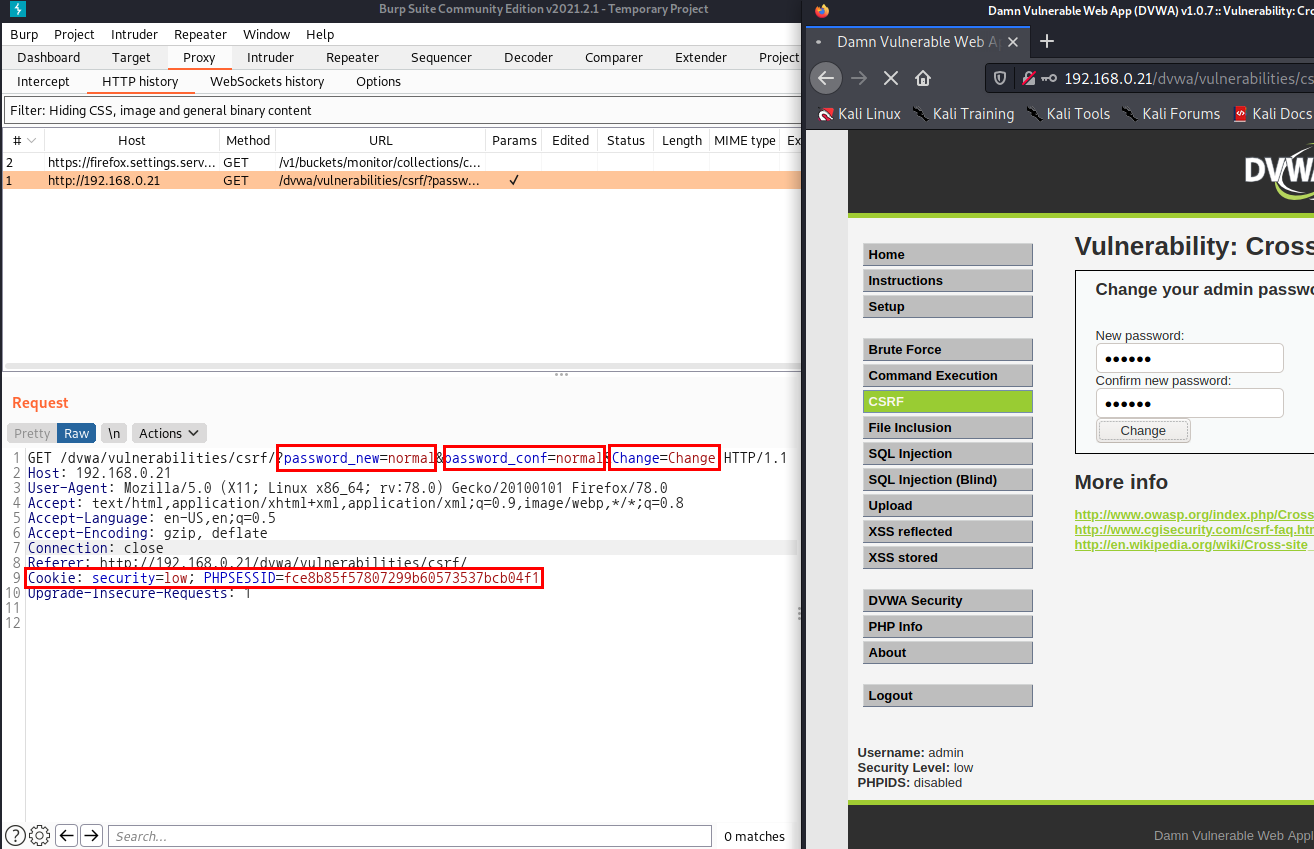This screenshot has height=849, width=1314.
Task: Open Kali Docs bookmark
Action: [1273, 114]
